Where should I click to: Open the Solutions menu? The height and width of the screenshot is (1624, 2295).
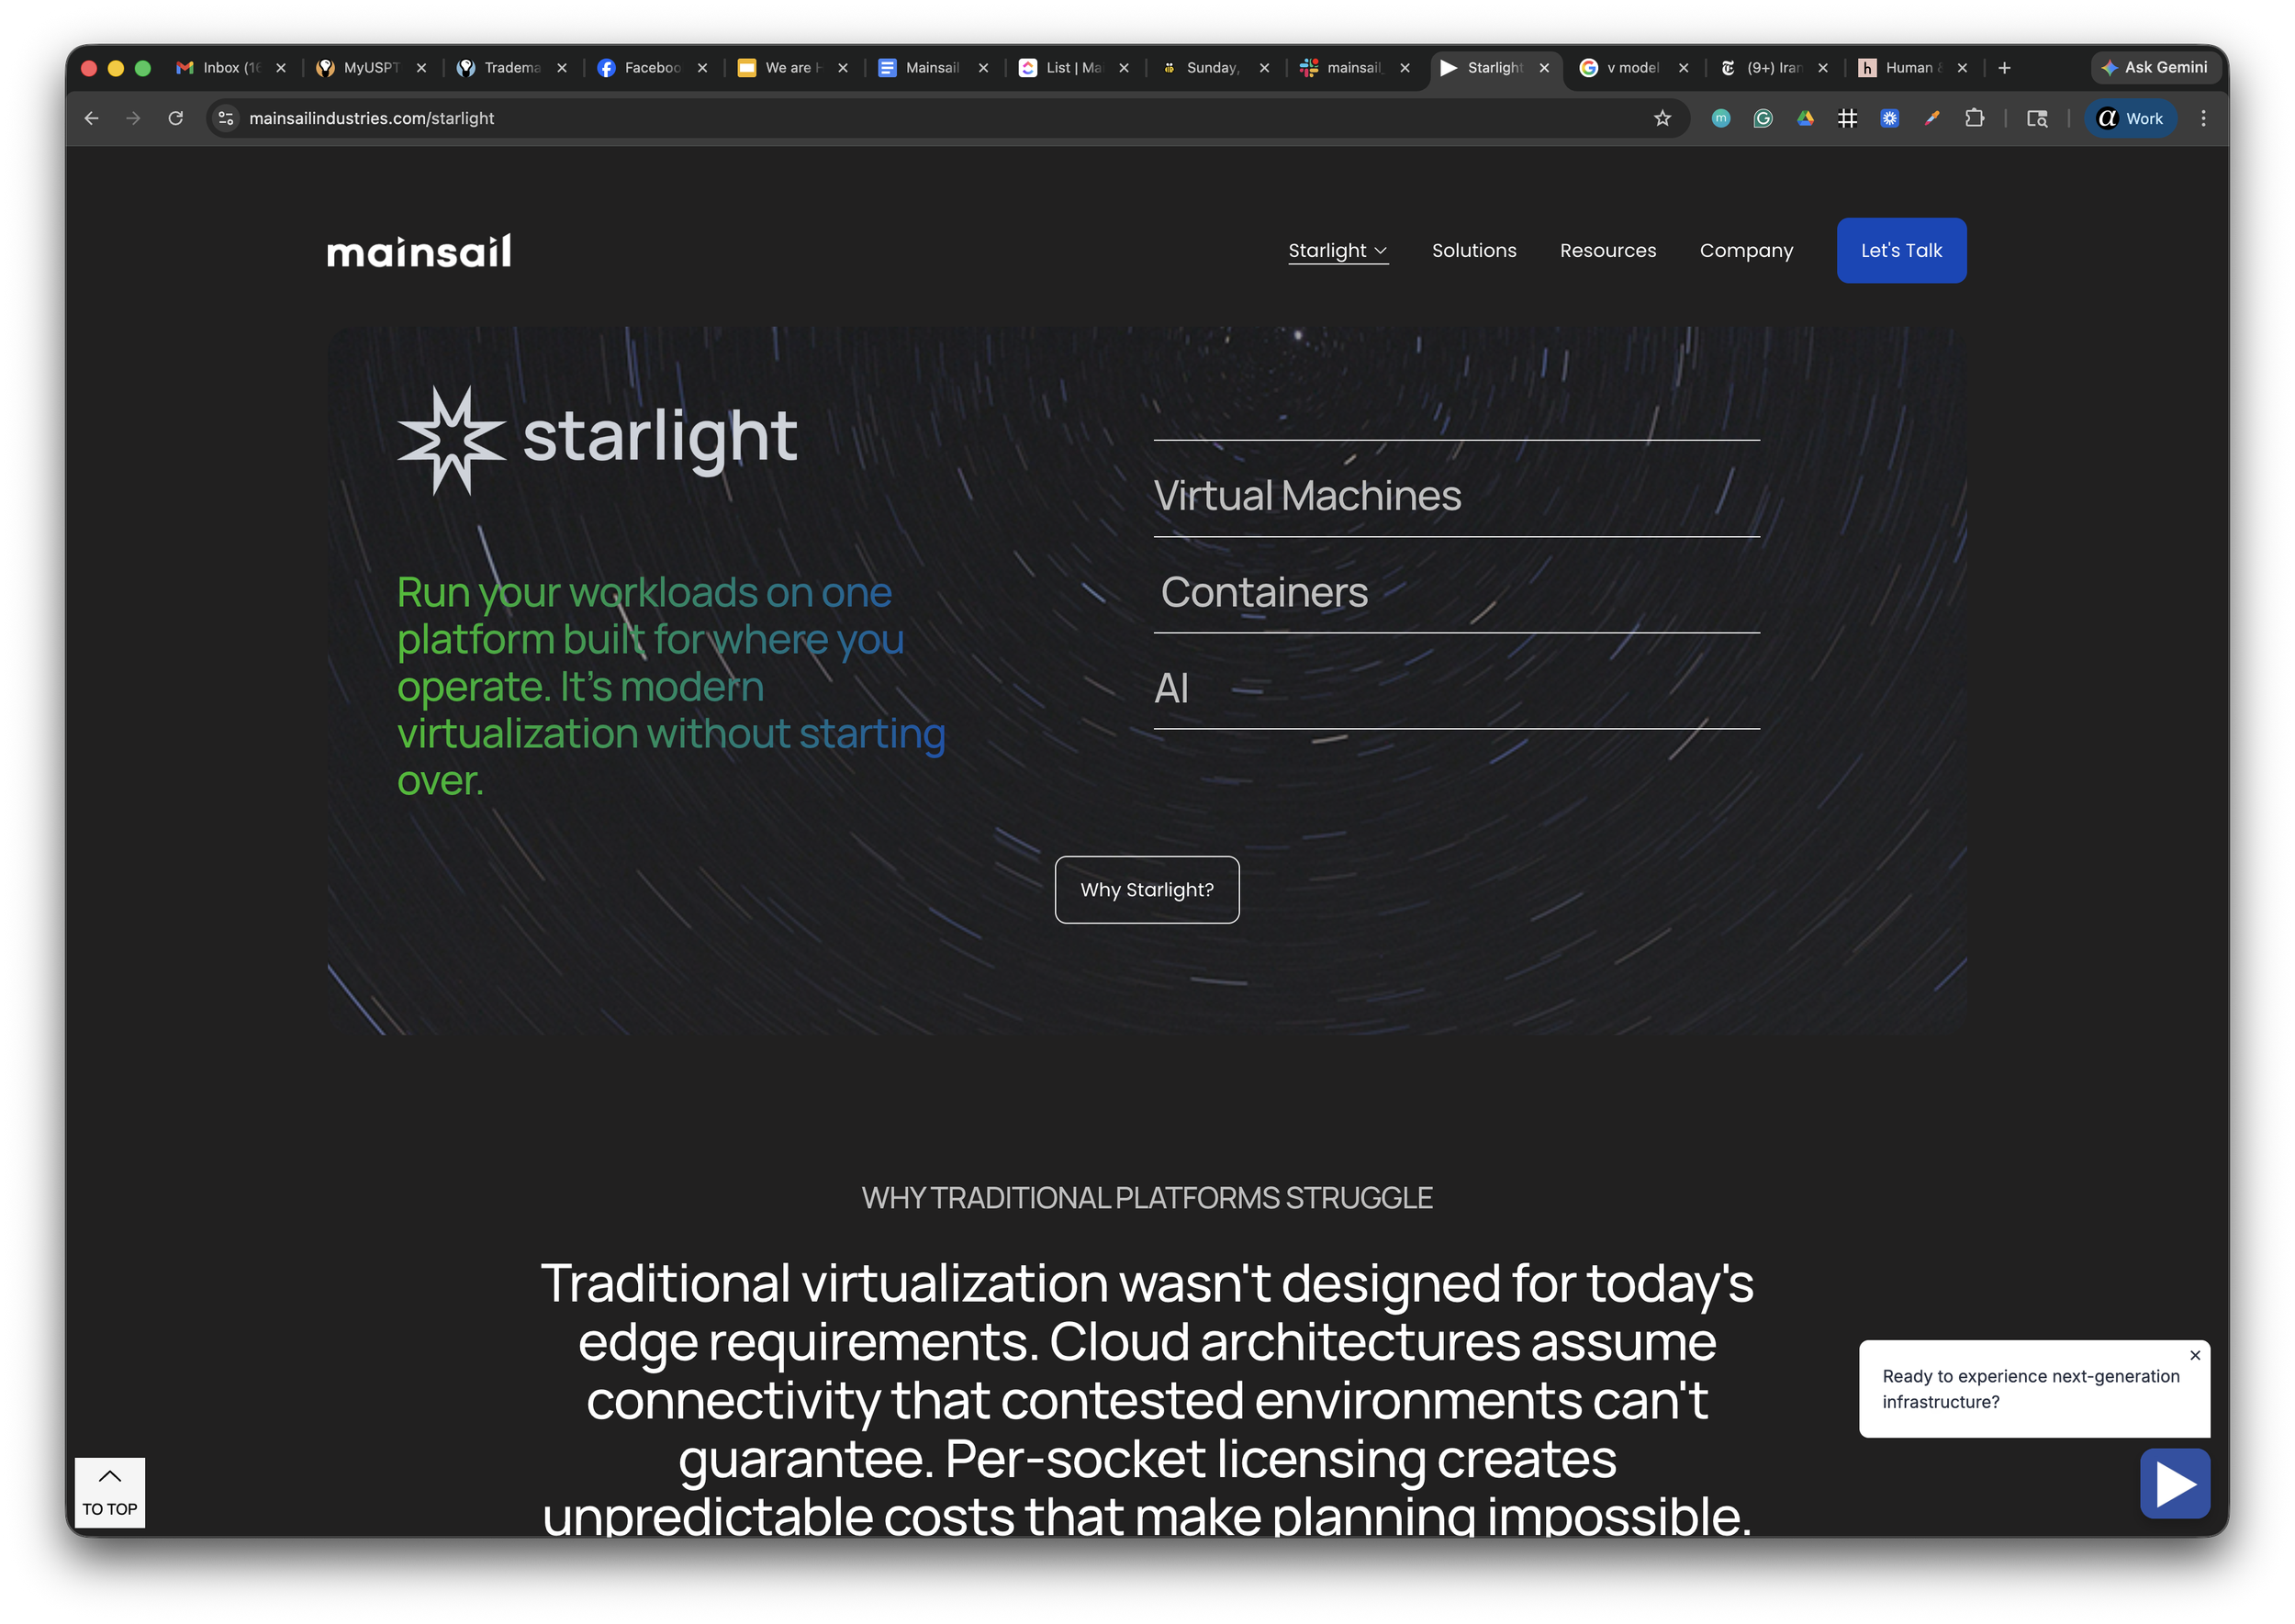1474,250
